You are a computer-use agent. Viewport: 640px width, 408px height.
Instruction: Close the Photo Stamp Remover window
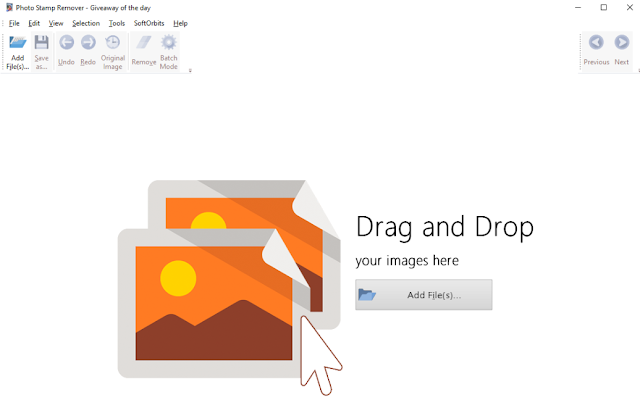point(629,7)
